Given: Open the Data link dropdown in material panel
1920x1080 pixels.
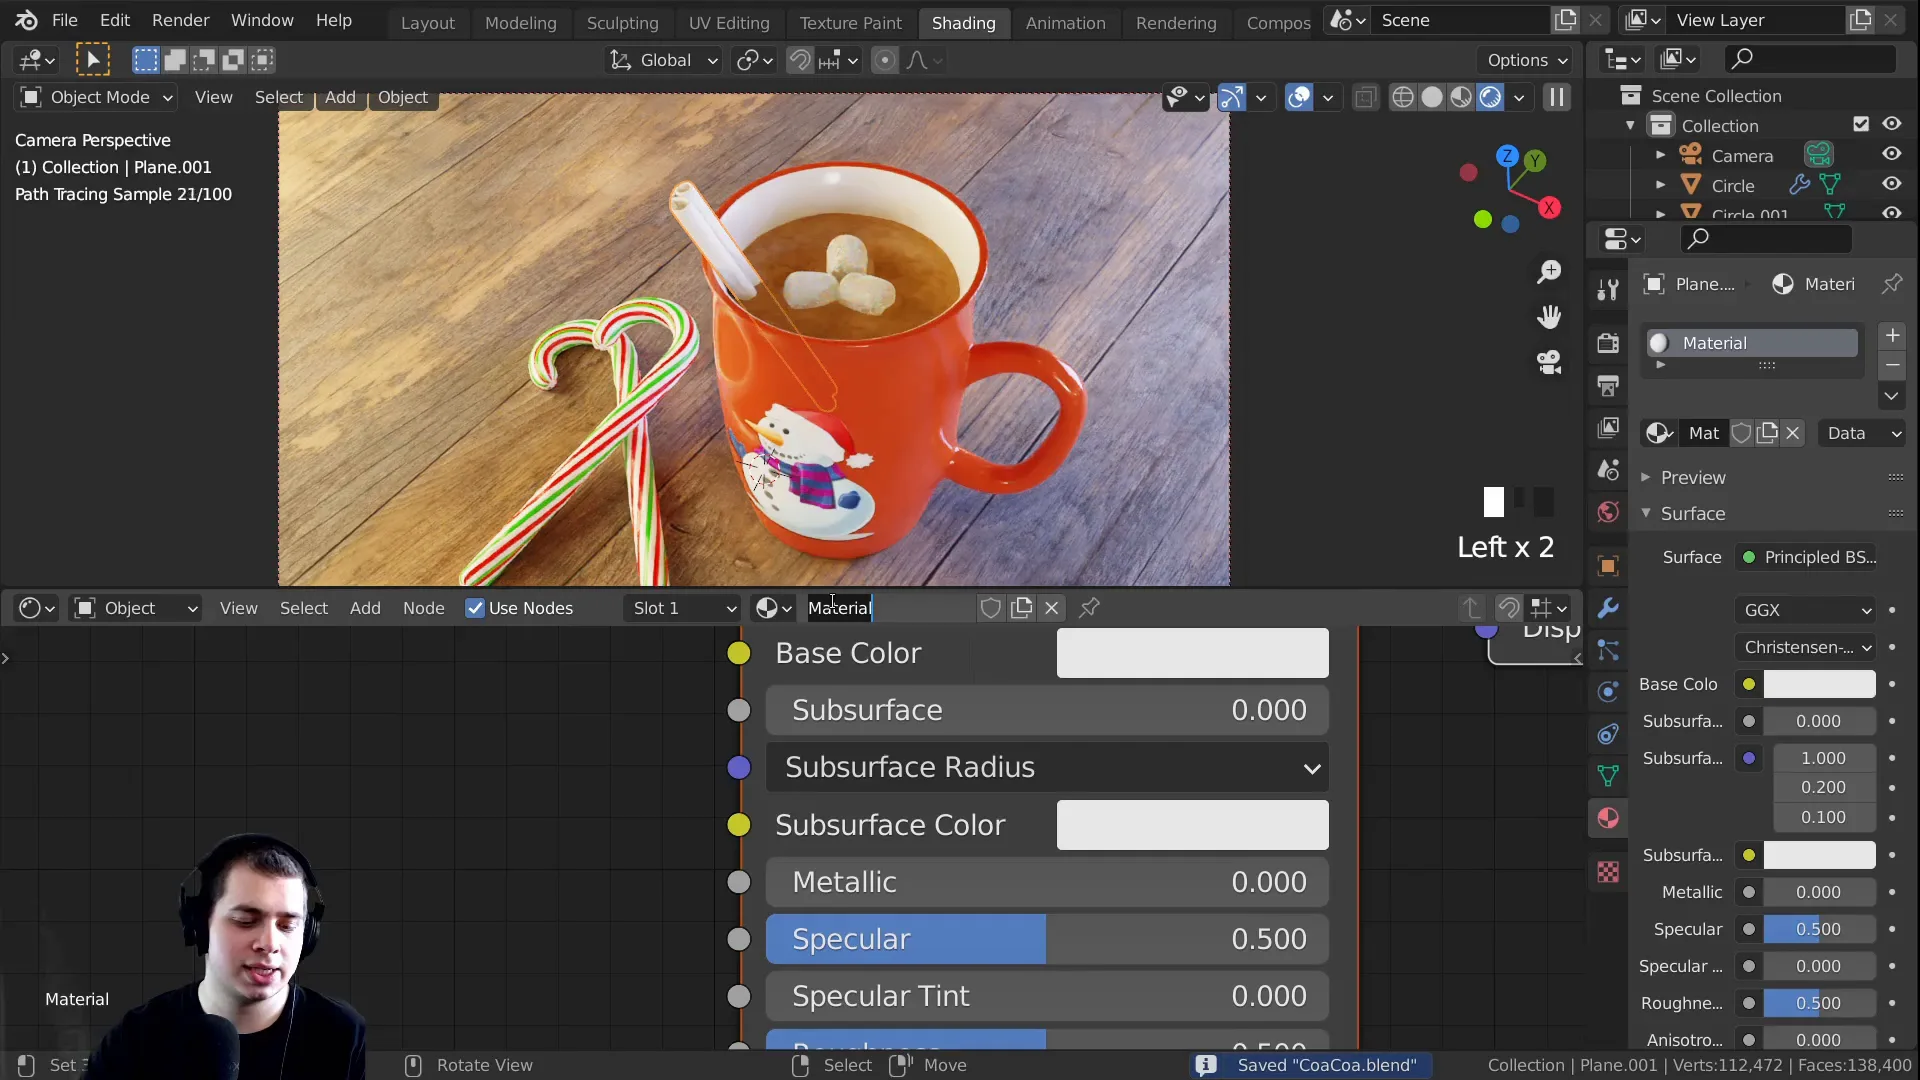Looking at the screenshot, I should click(1862, 433).
